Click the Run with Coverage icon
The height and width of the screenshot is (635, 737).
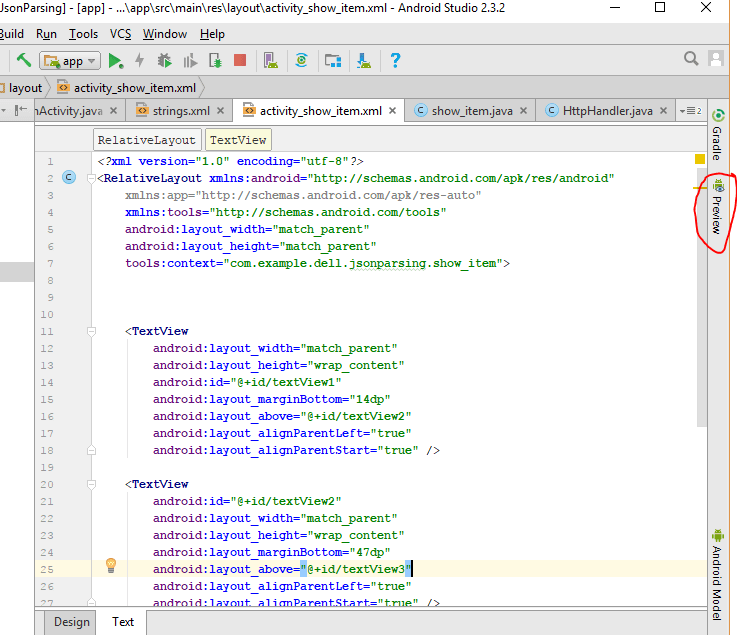click(x=190, y=61)
